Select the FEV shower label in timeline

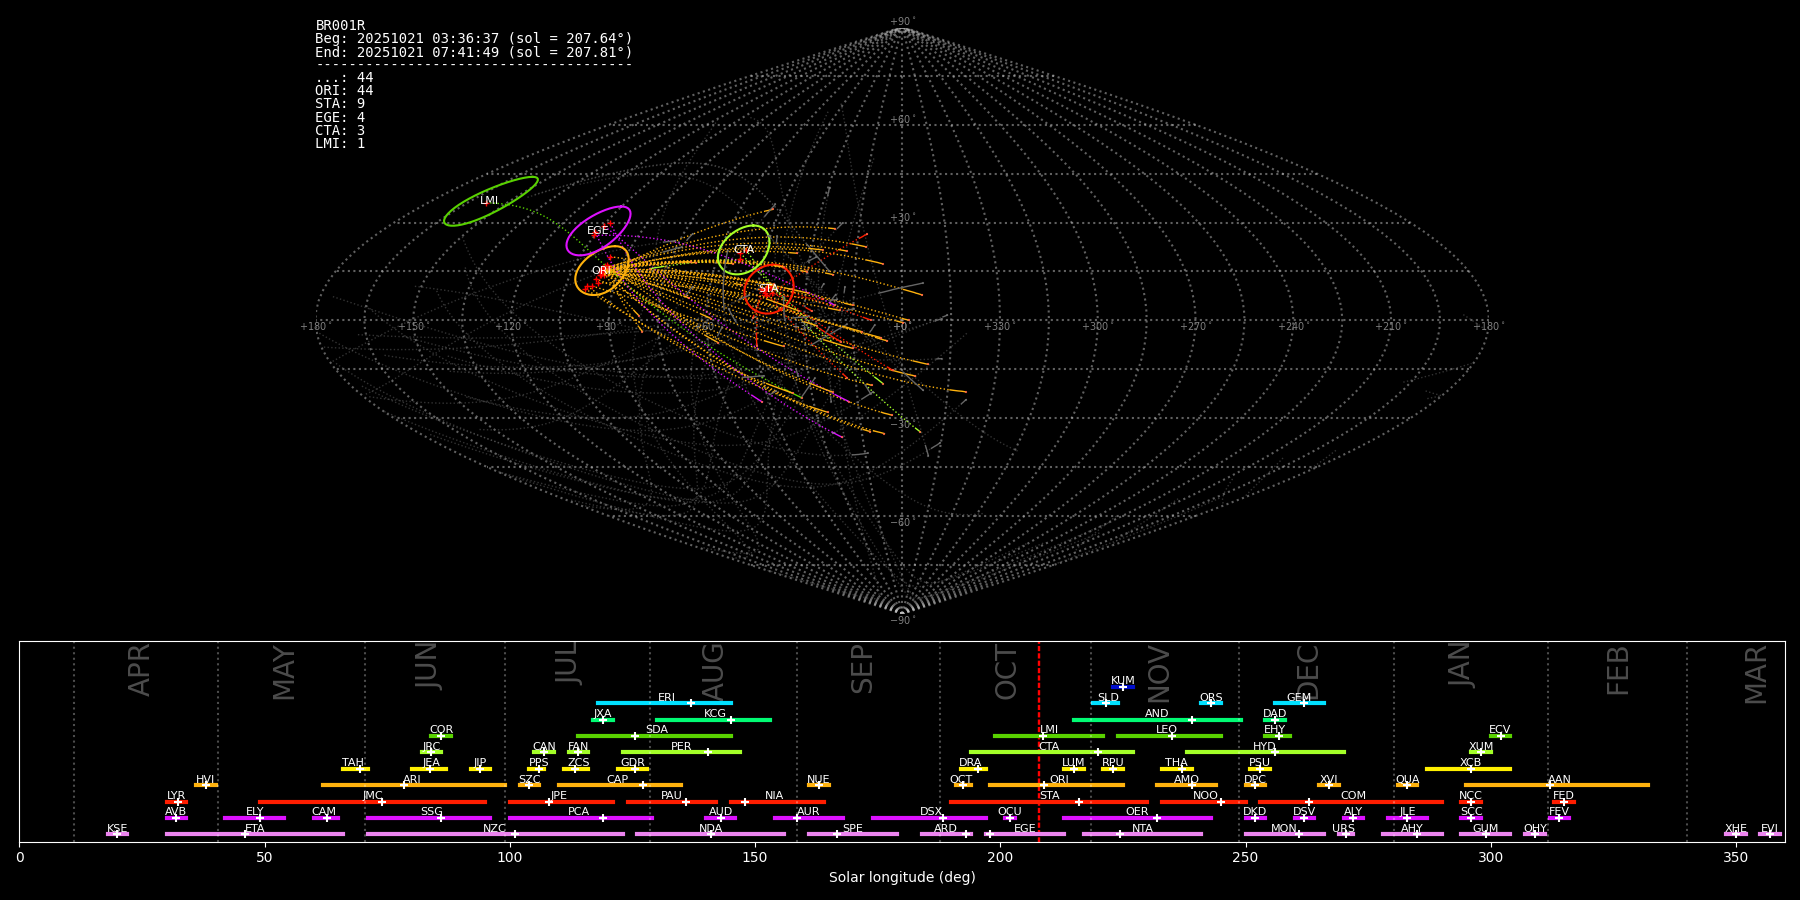click(1559, 812)
